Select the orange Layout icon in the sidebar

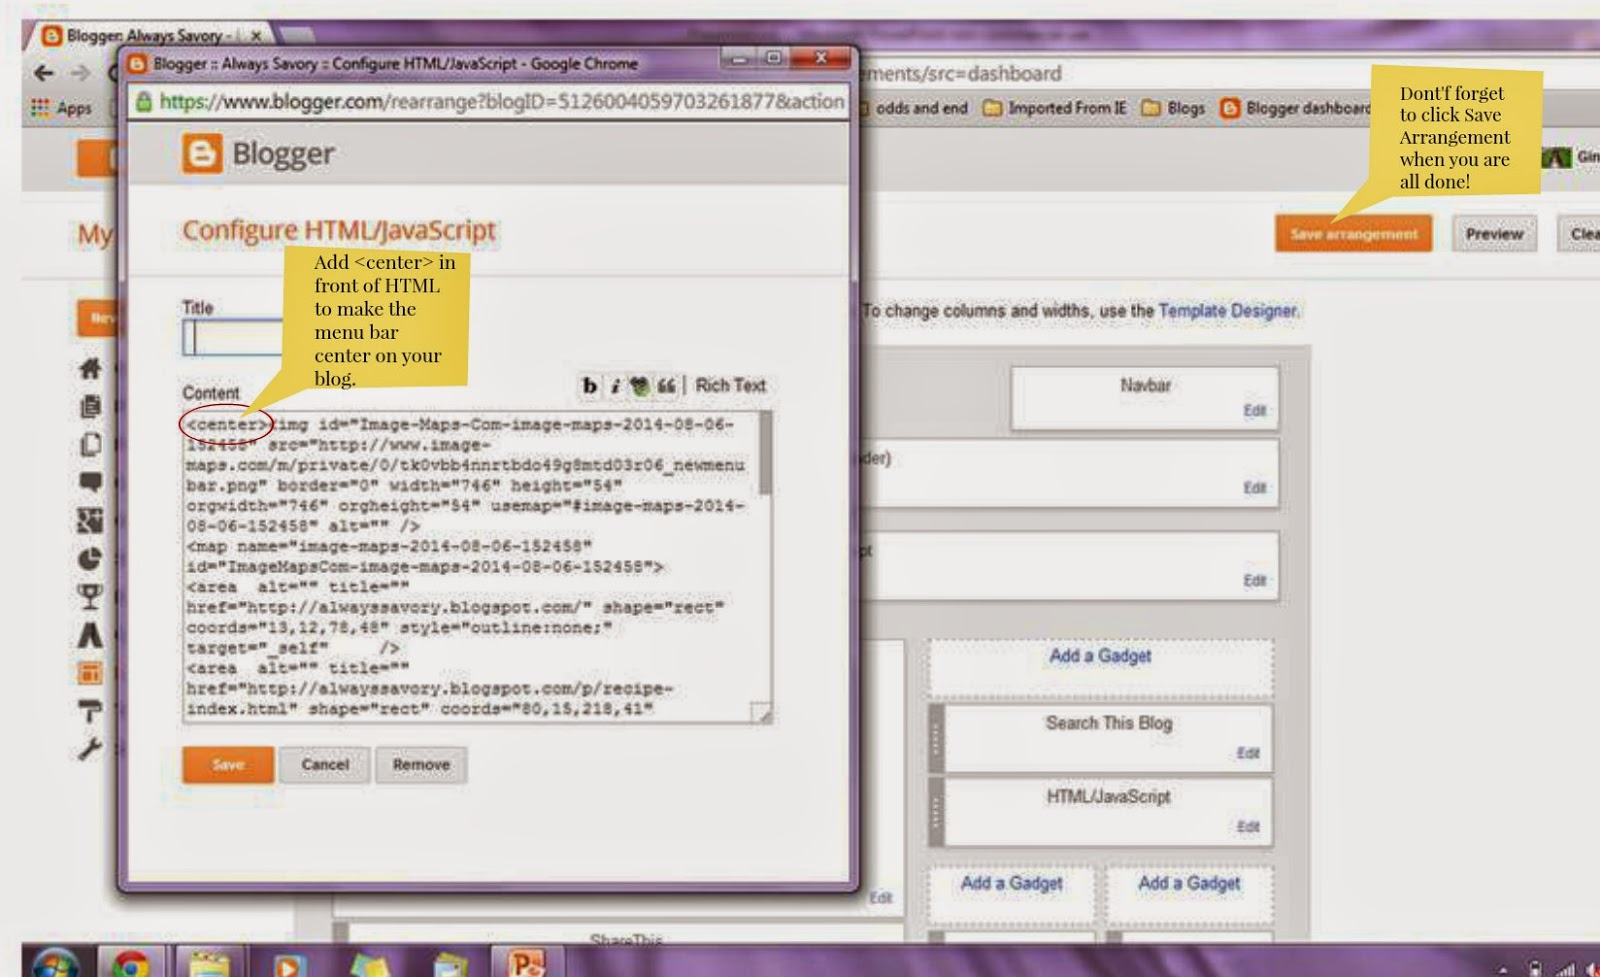(x=90, y=673)
